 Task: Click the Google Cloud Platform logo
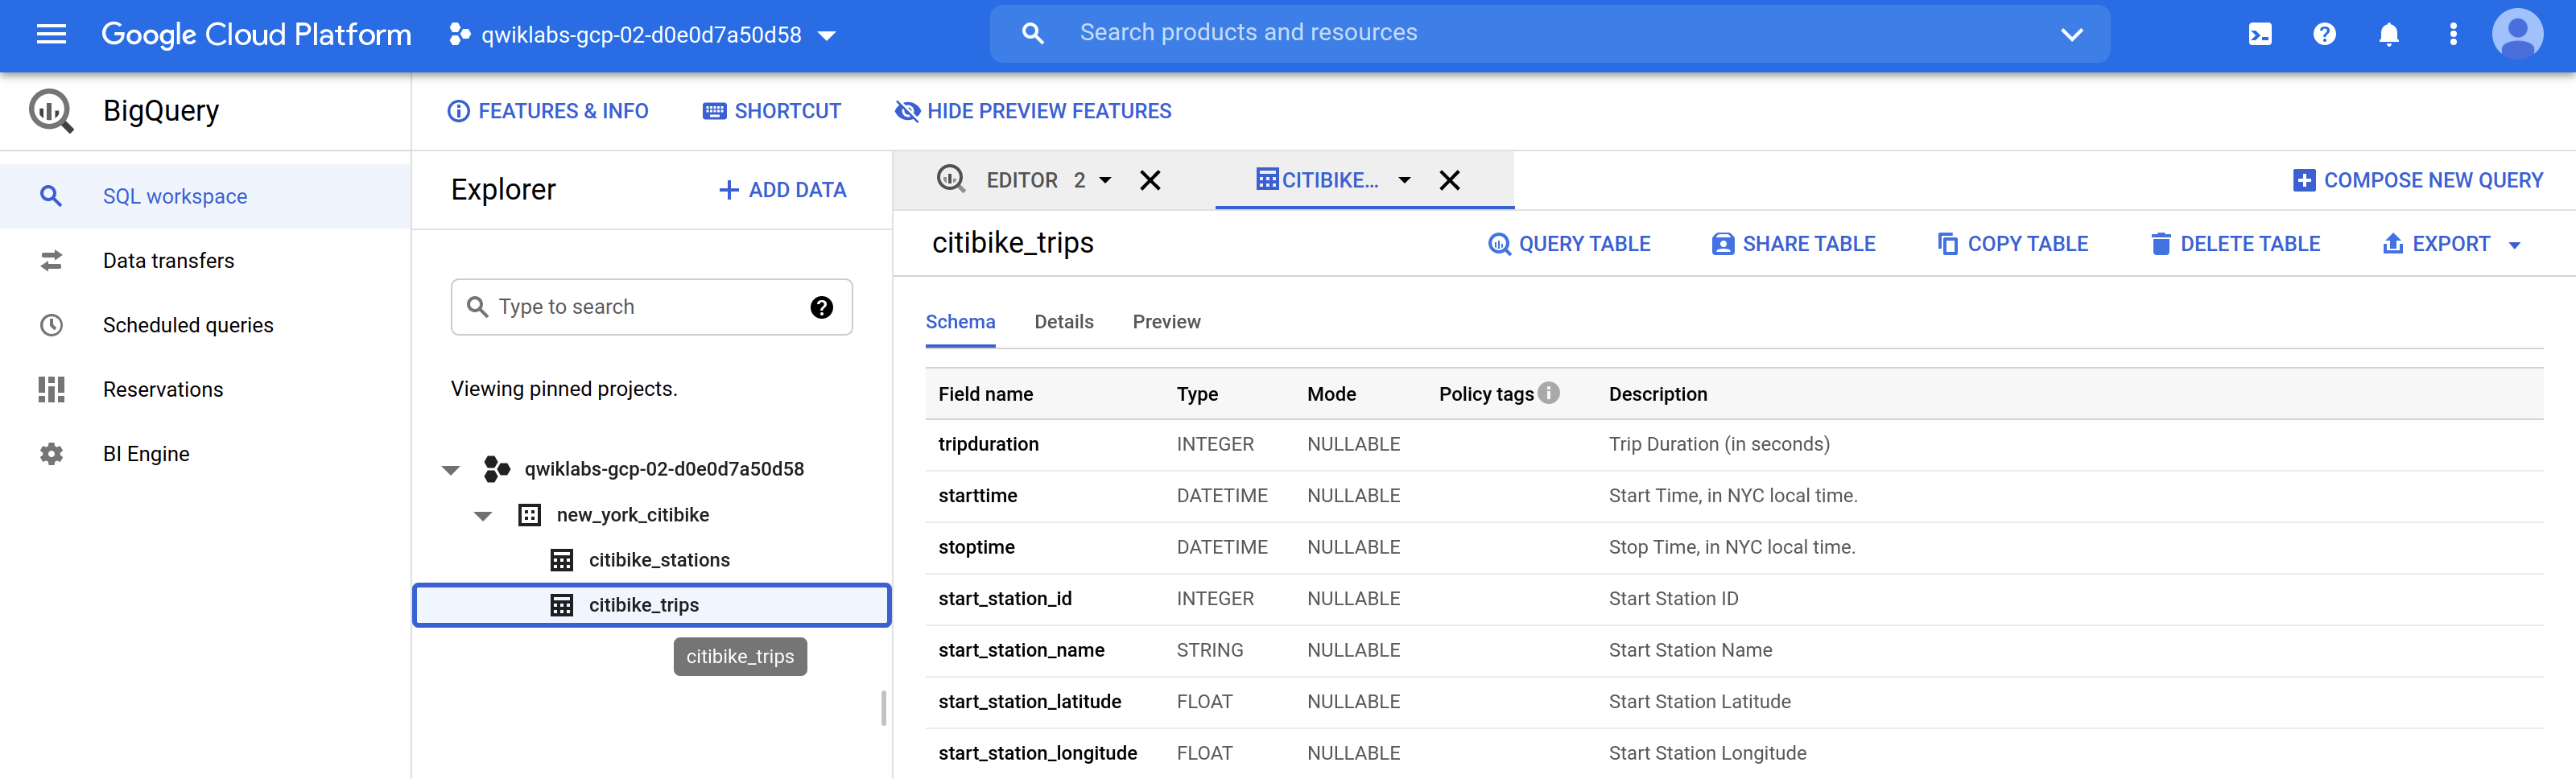pos(256,35)
